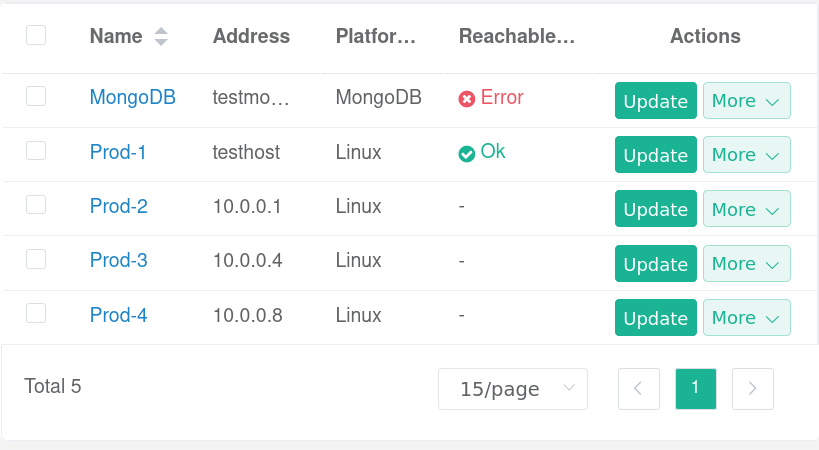The image size is (819, 450).
Task: Open the 15/page size dropdown
Action: 512,389
